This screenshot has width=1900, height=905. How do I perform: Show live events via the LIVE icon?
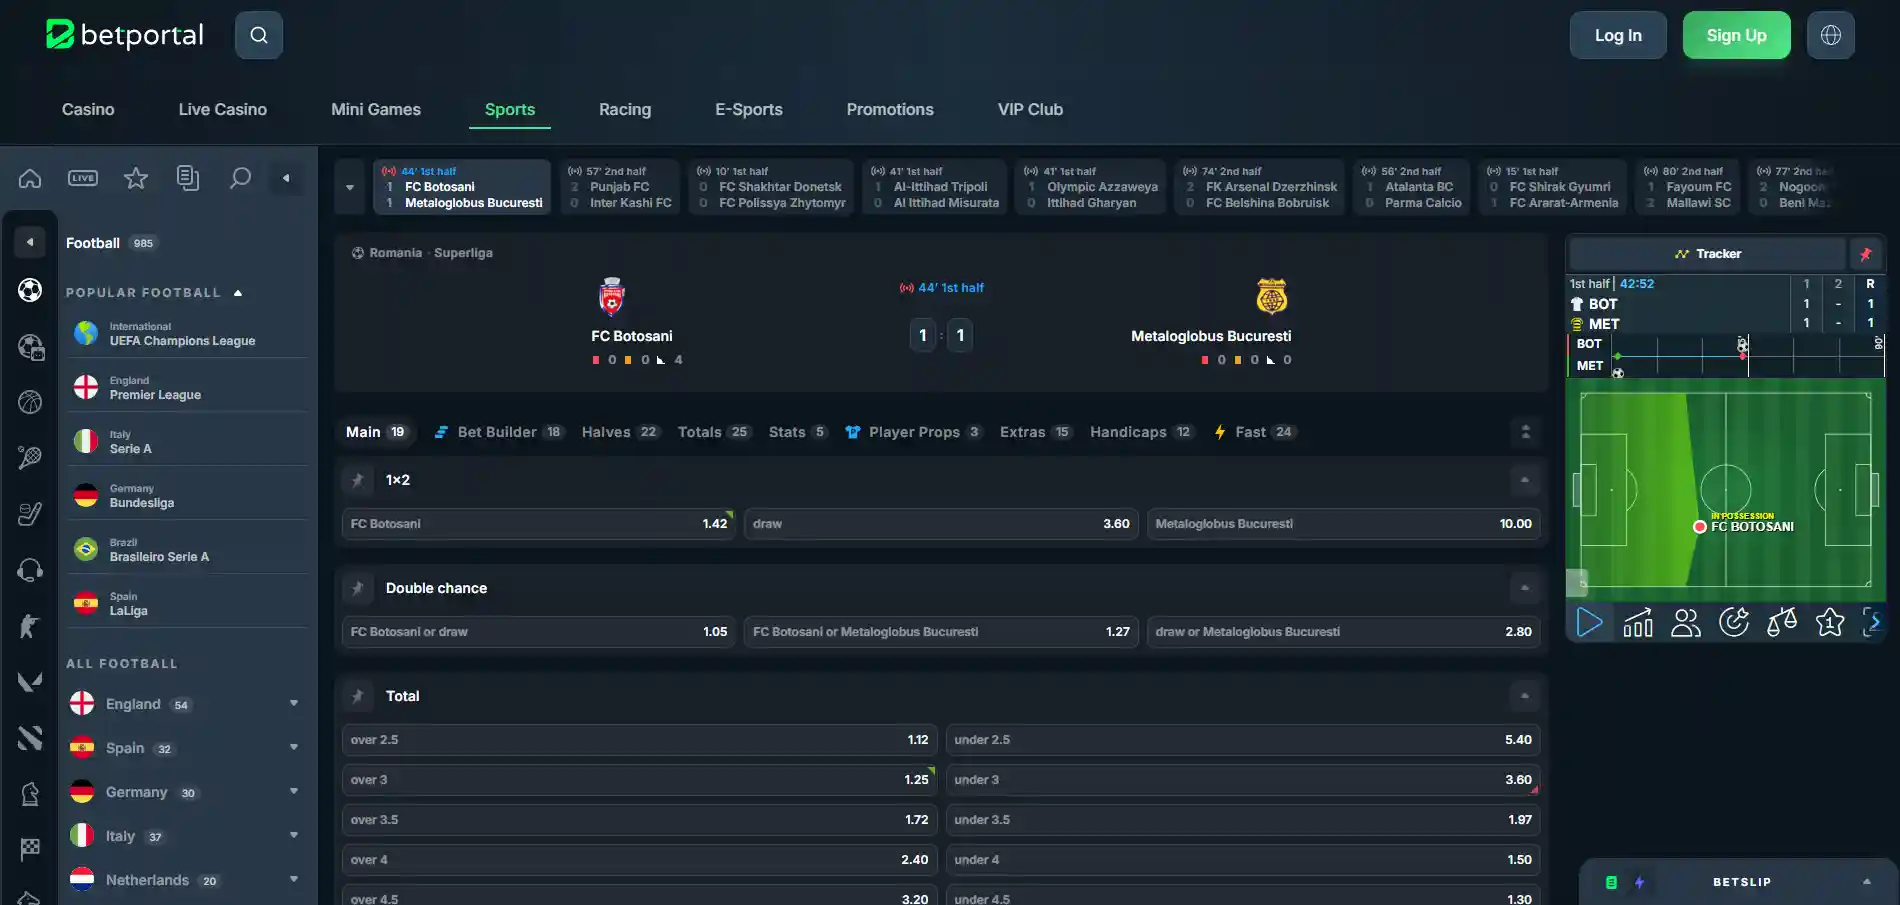pyautogui.click(x=83, y=178)
